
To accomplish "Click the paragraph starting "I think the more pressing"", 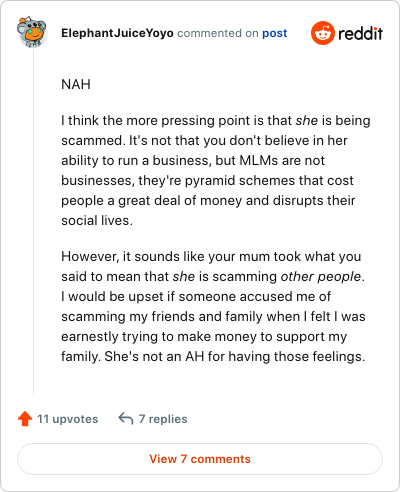I will (x=216, y=170).
